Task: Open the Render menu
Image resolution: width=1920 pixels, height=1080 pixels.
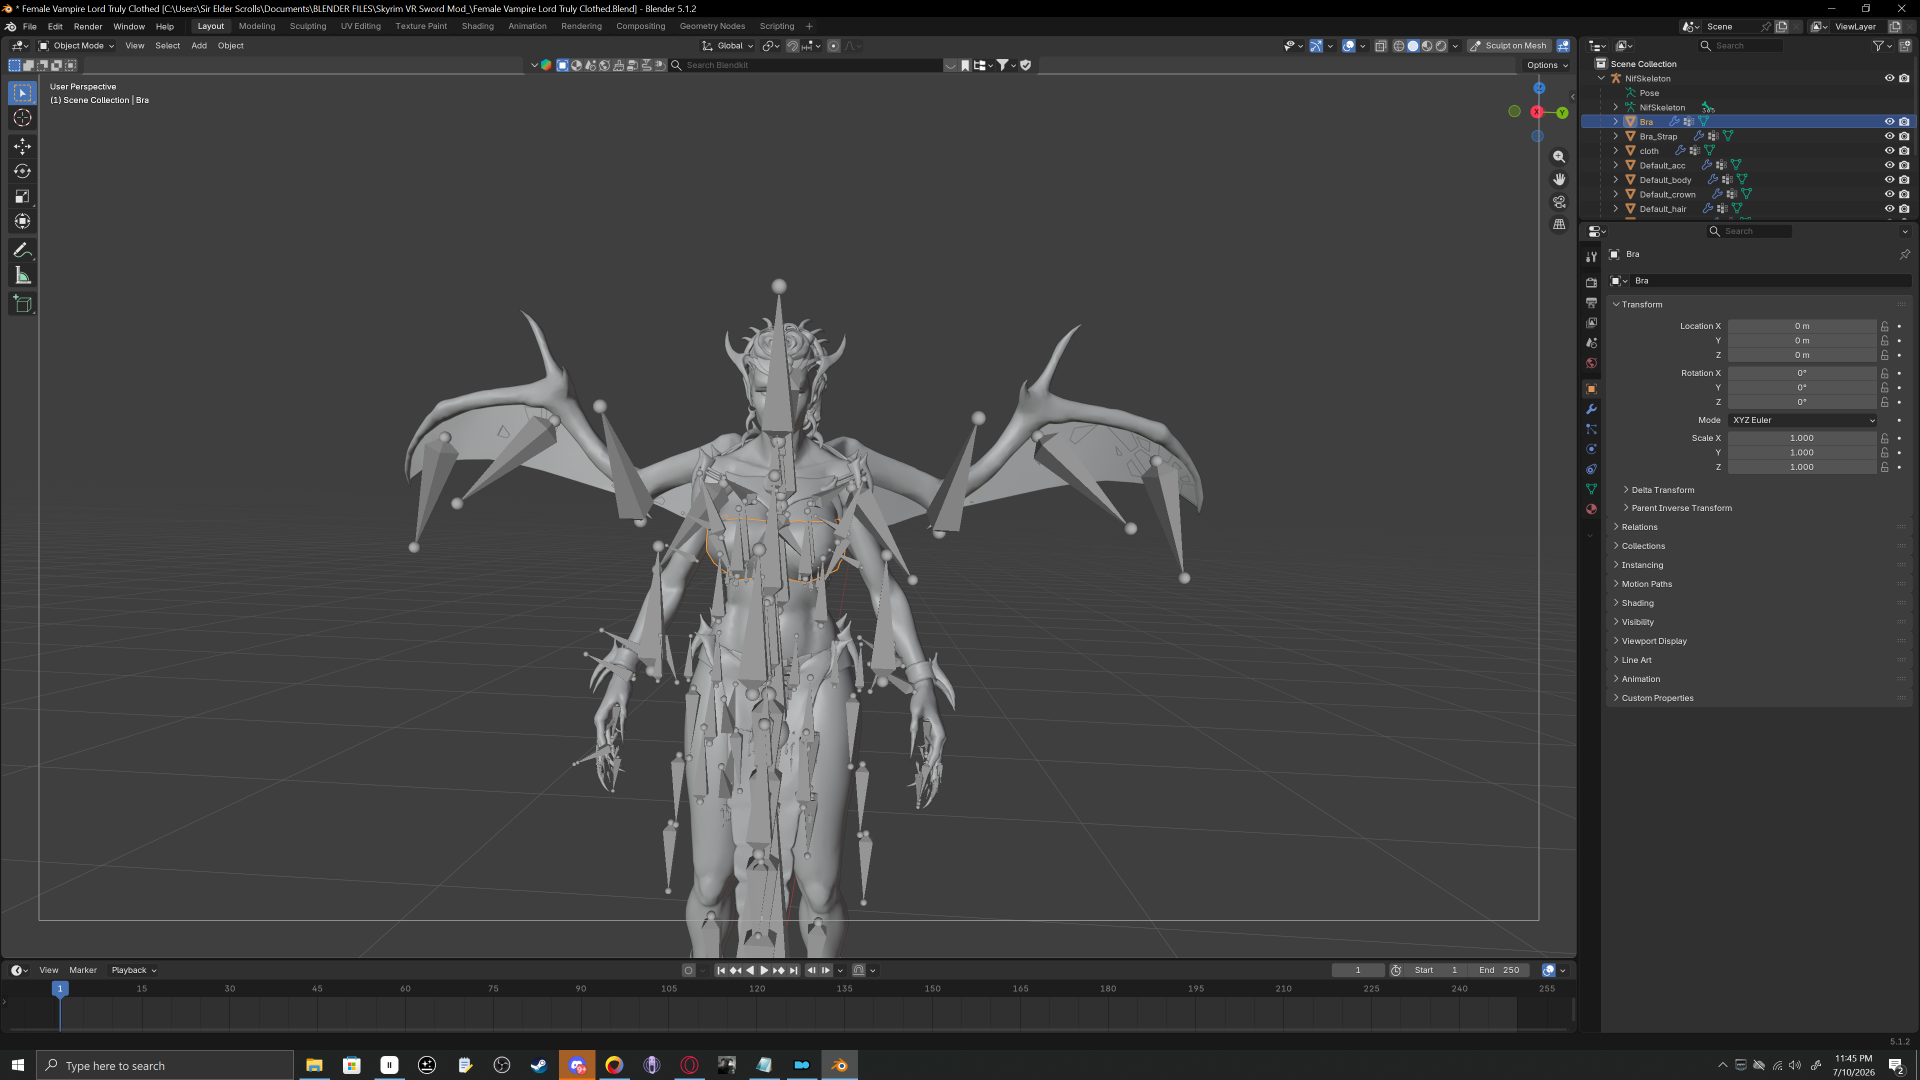Action: [88, 27]
